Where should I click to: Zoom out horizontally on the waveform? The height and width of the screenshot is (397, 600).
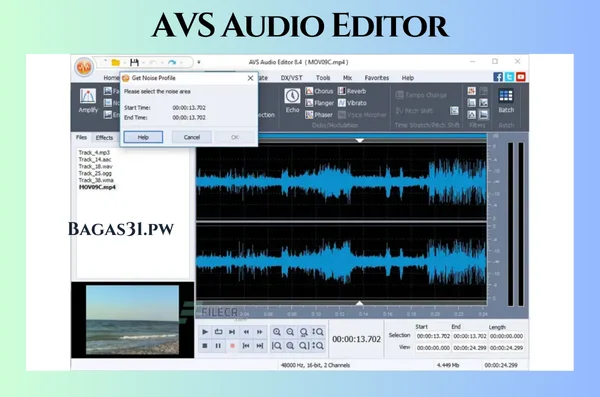tap(290, 332)
